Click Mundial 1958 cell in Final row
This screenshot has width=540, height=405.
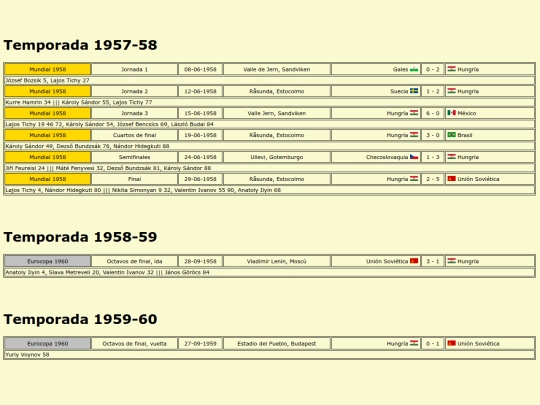(x=48, y=179)
